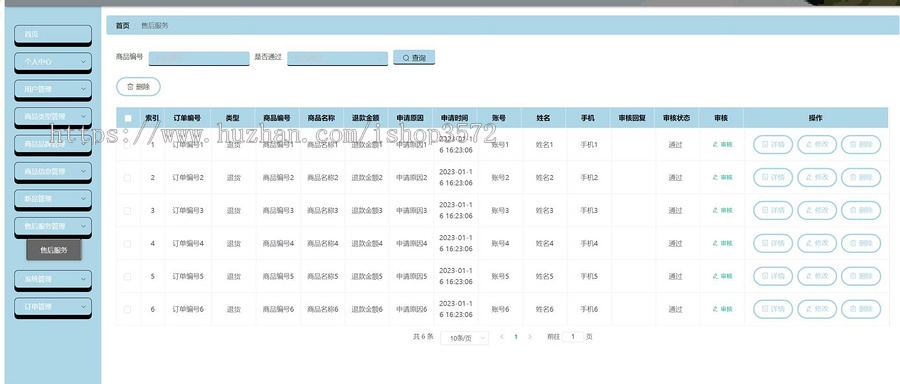900x384 pixels.
Task: Click the 查询 search button
Action: click(x=414, y=57)
